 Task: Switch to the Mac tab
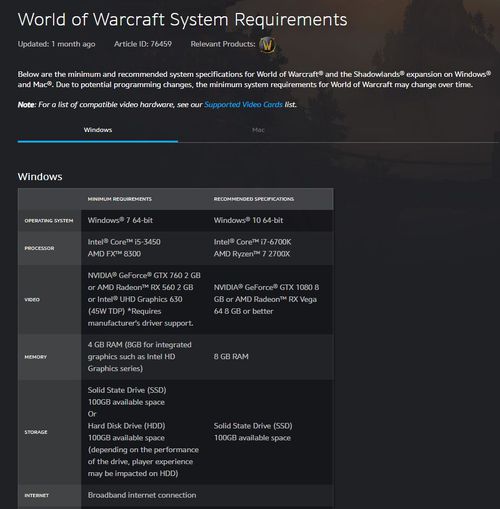258,130
